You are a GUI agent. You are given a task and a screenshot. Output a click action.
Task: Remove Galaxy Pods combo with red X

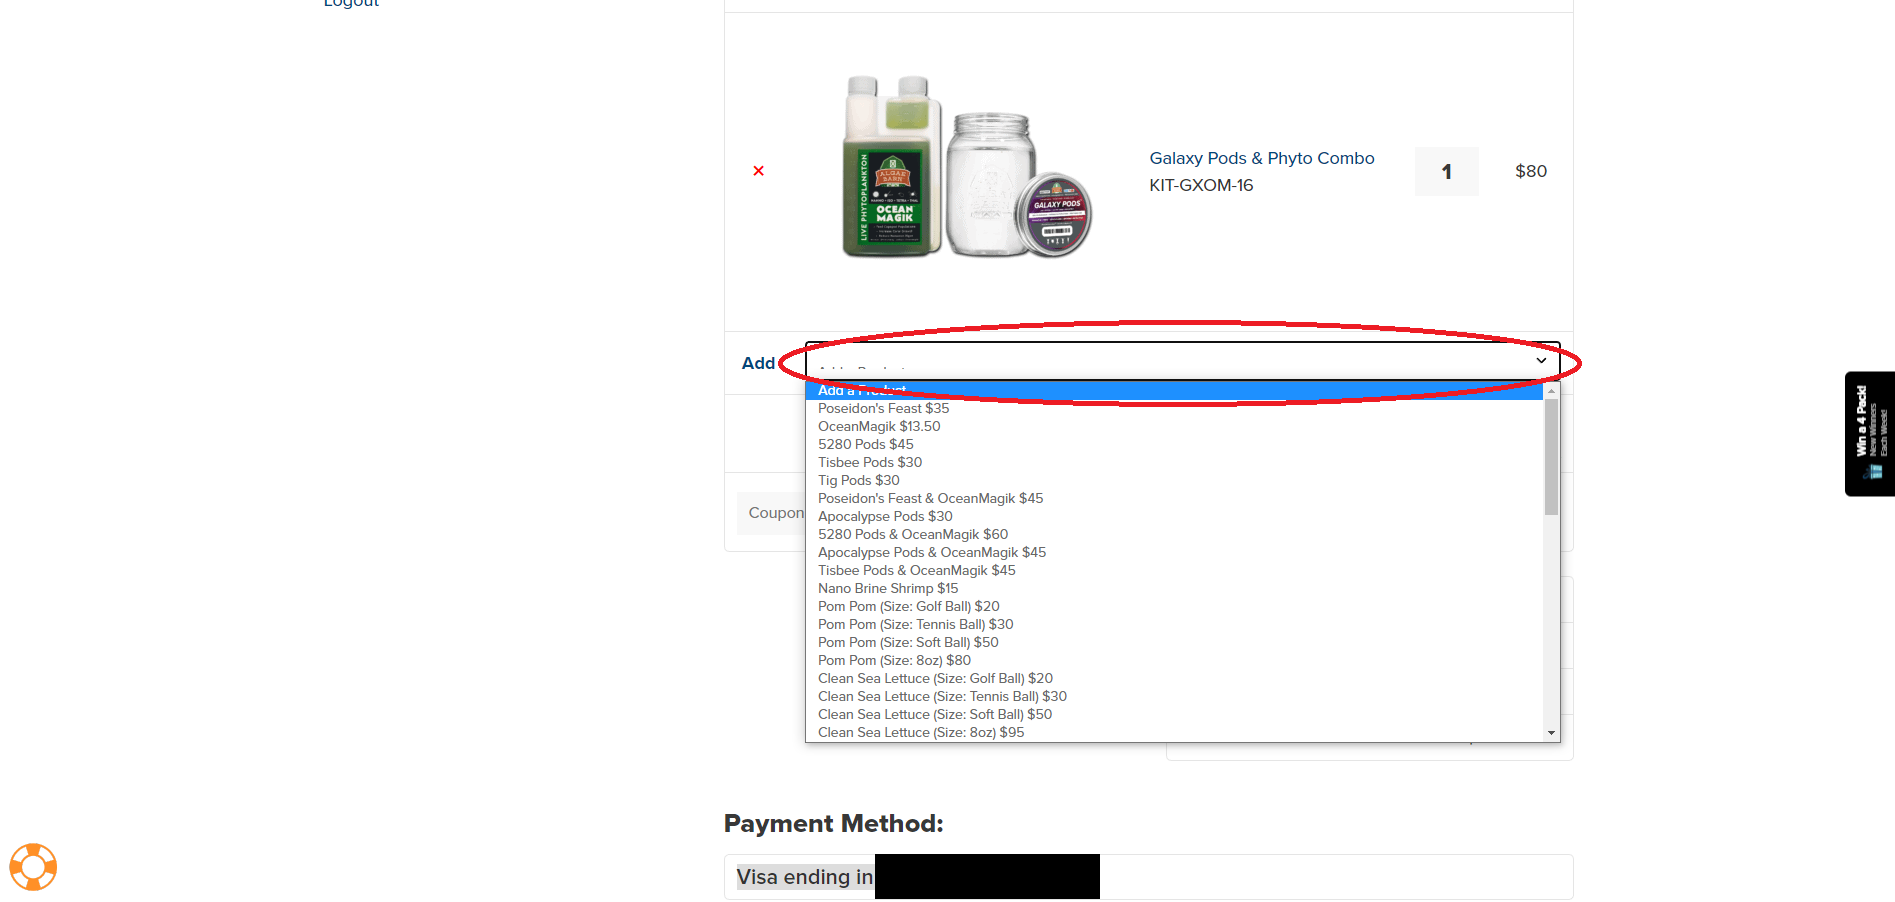tap(759, 171)
